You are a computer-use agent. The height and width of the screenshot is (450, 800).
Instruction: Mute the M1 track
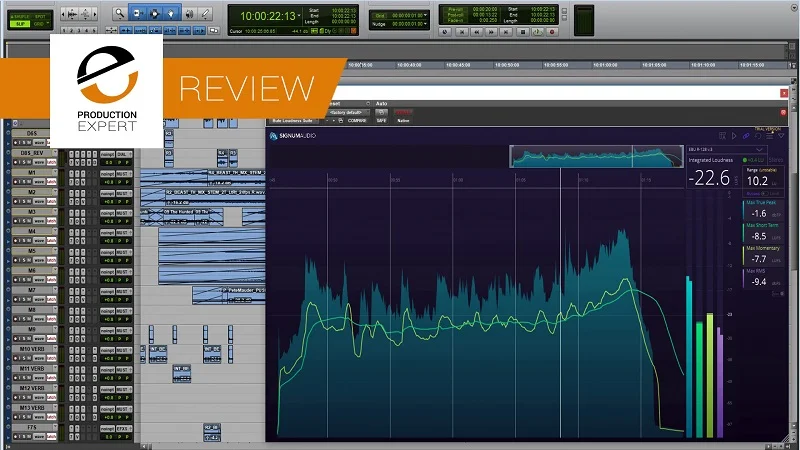click(x=30, y=182)
